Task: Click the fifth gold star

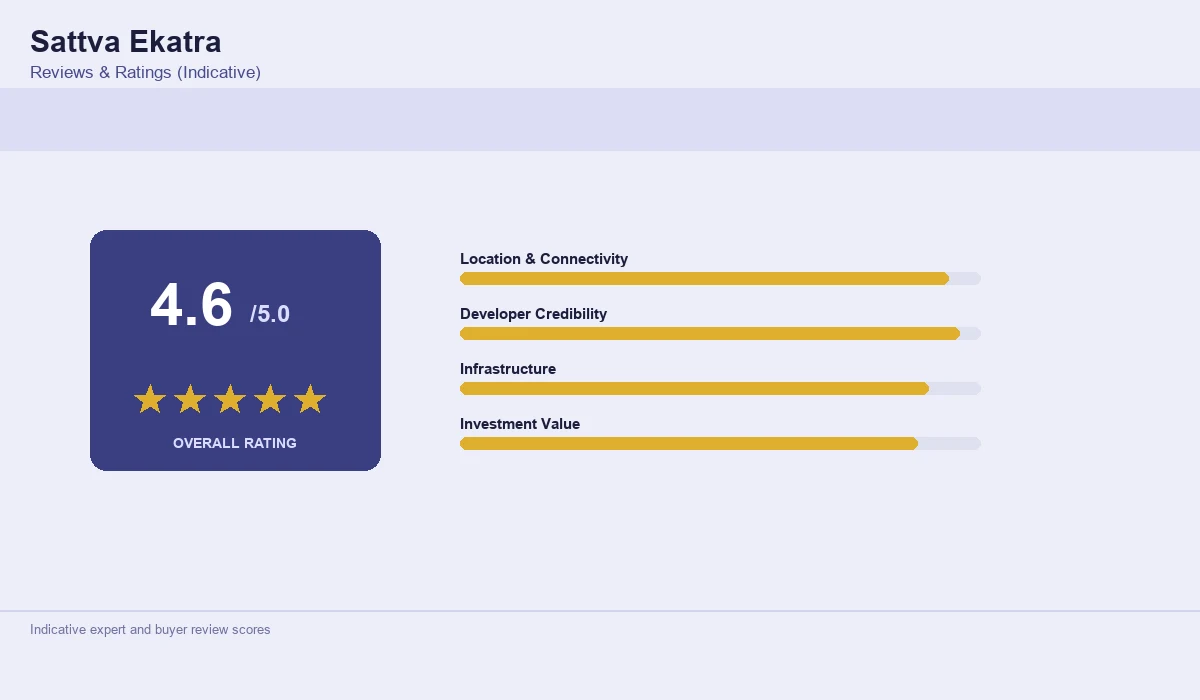Action: (x=310, y=399)
